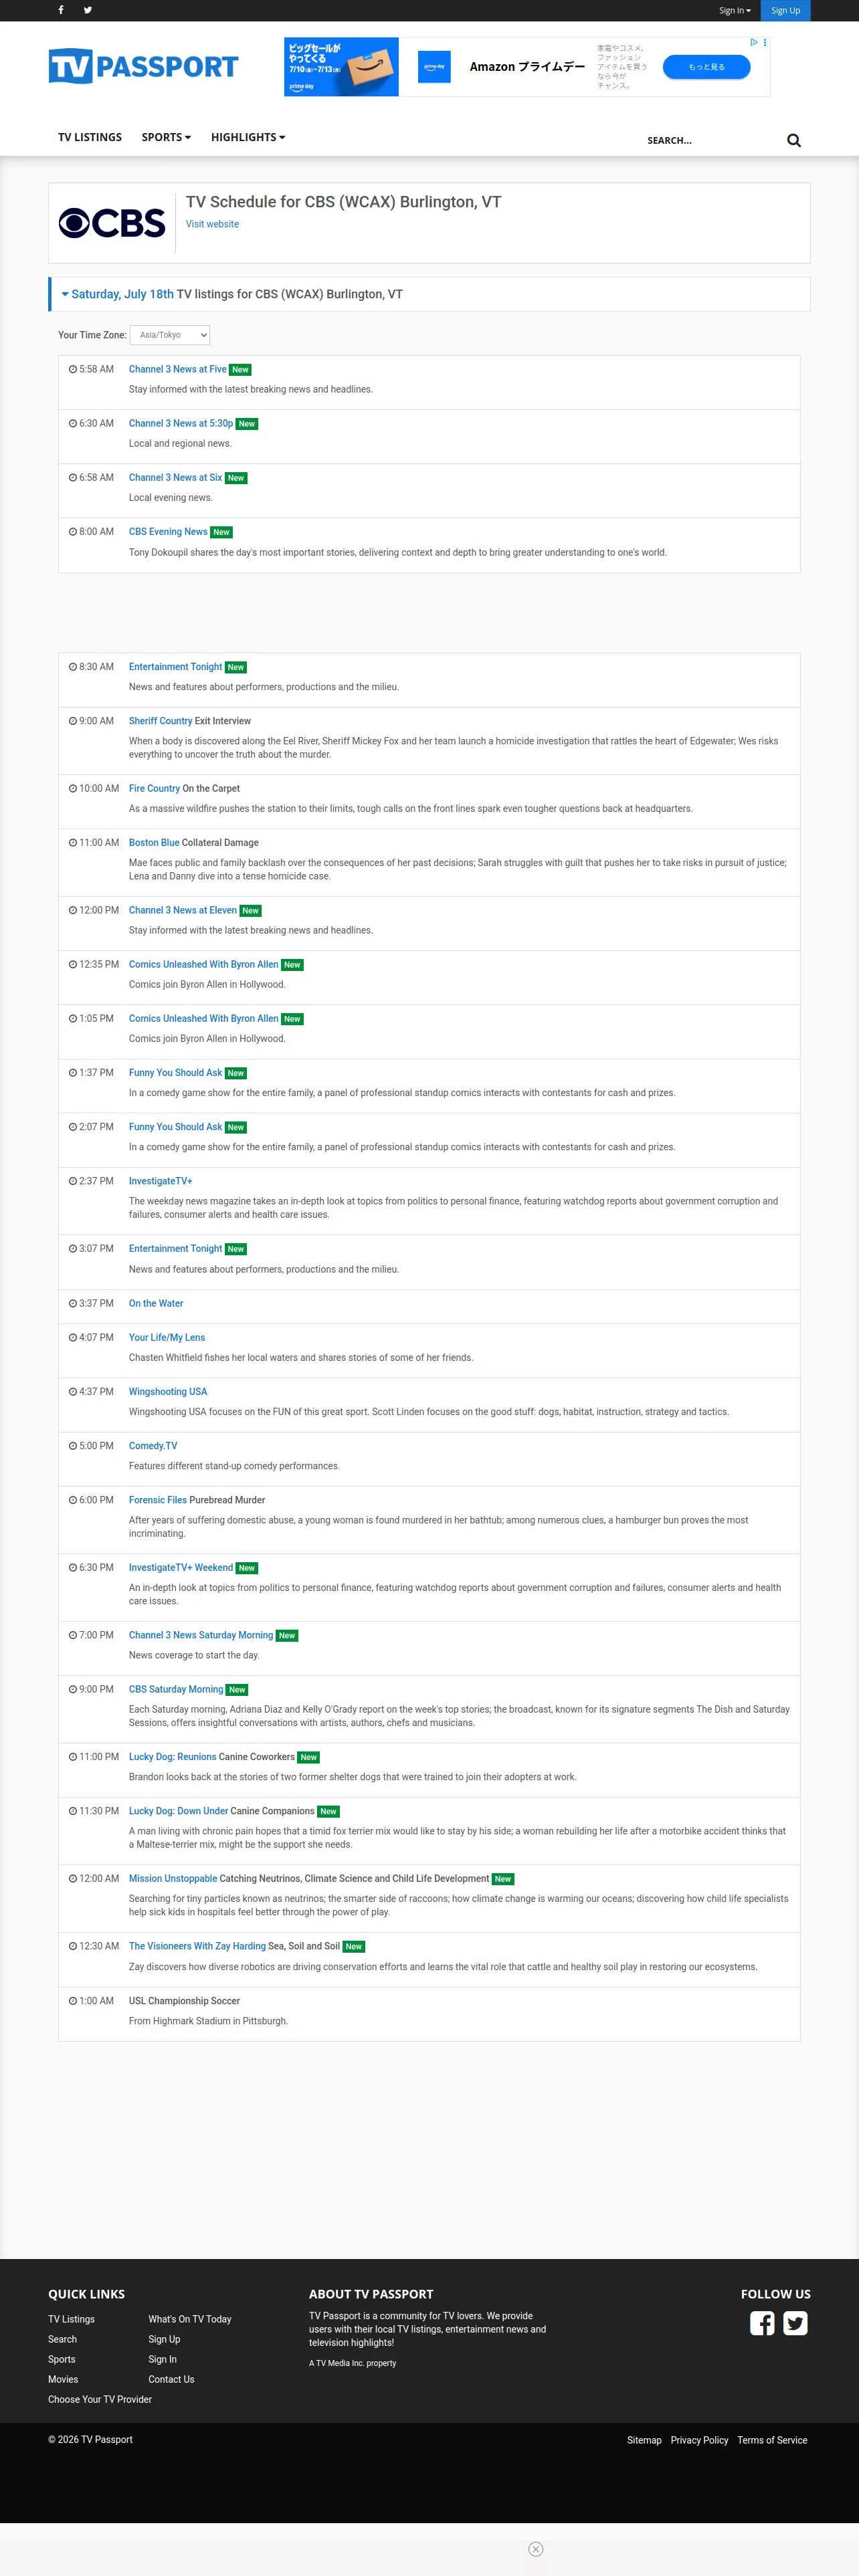Open Channel 3 News Saturday Morning listing

(x=201, y=1635)
